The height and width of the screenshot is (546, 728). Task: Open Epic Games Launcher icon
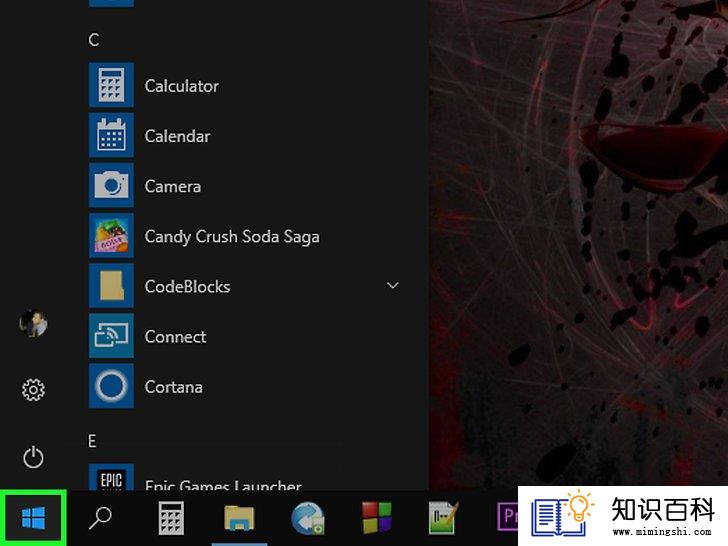[111, 477]
